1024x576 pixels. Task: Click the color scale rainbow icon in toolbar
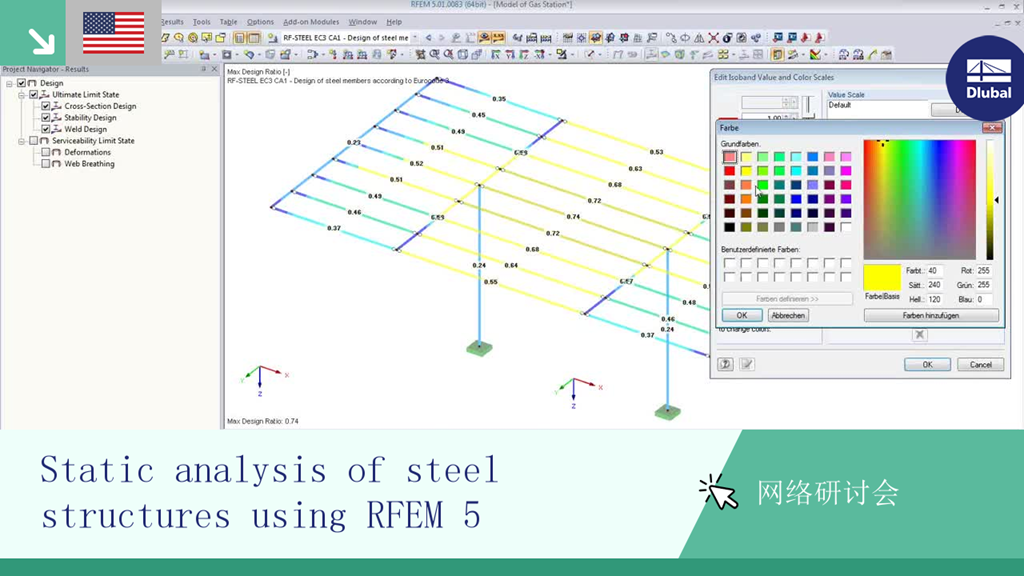click(816, 55)
